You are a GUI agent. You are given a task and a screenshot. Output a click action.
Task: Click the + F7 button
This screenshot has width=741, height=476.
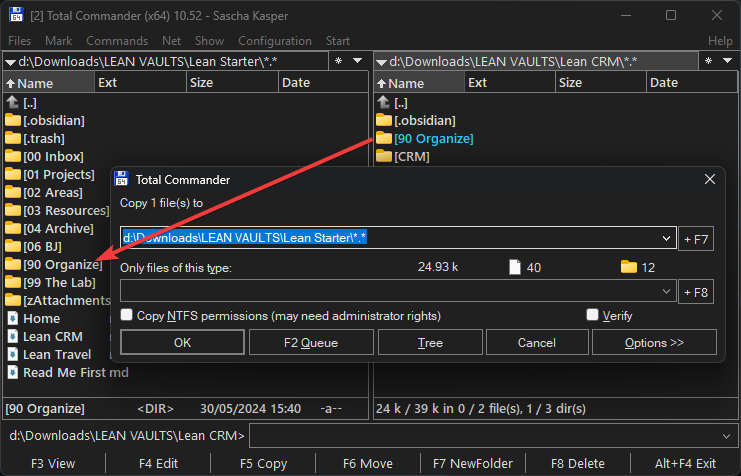pyautogui.click(x=696, y=239)
